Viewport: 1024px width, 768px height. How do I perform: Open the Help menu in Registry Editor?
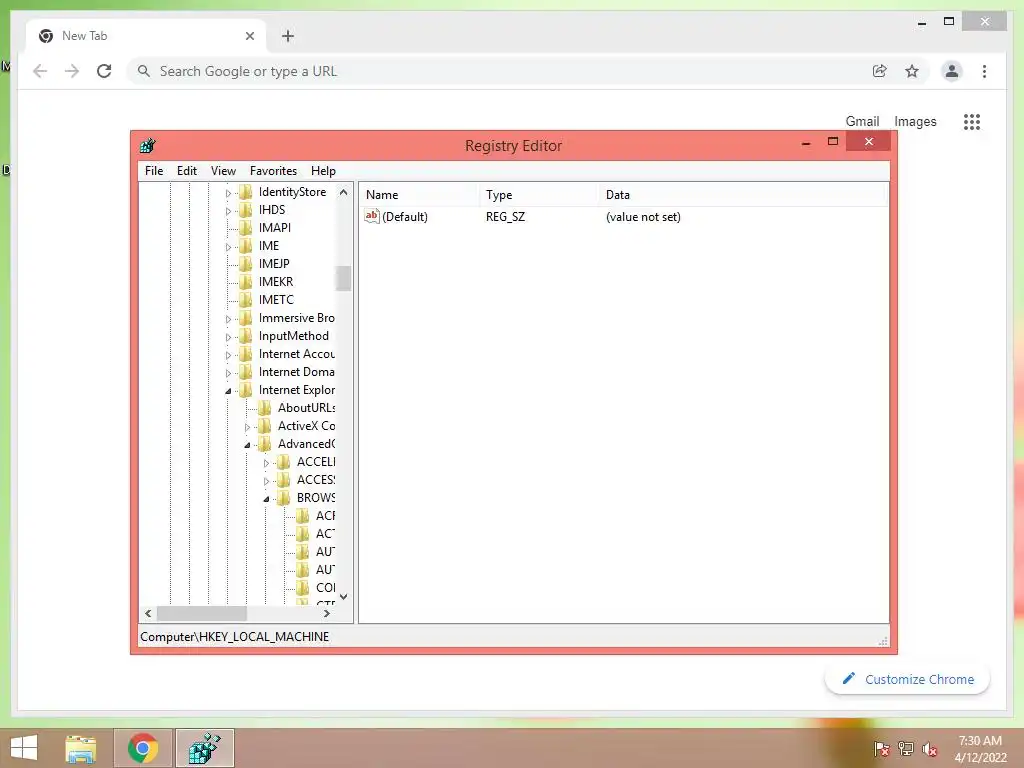(x=323, y=170)
